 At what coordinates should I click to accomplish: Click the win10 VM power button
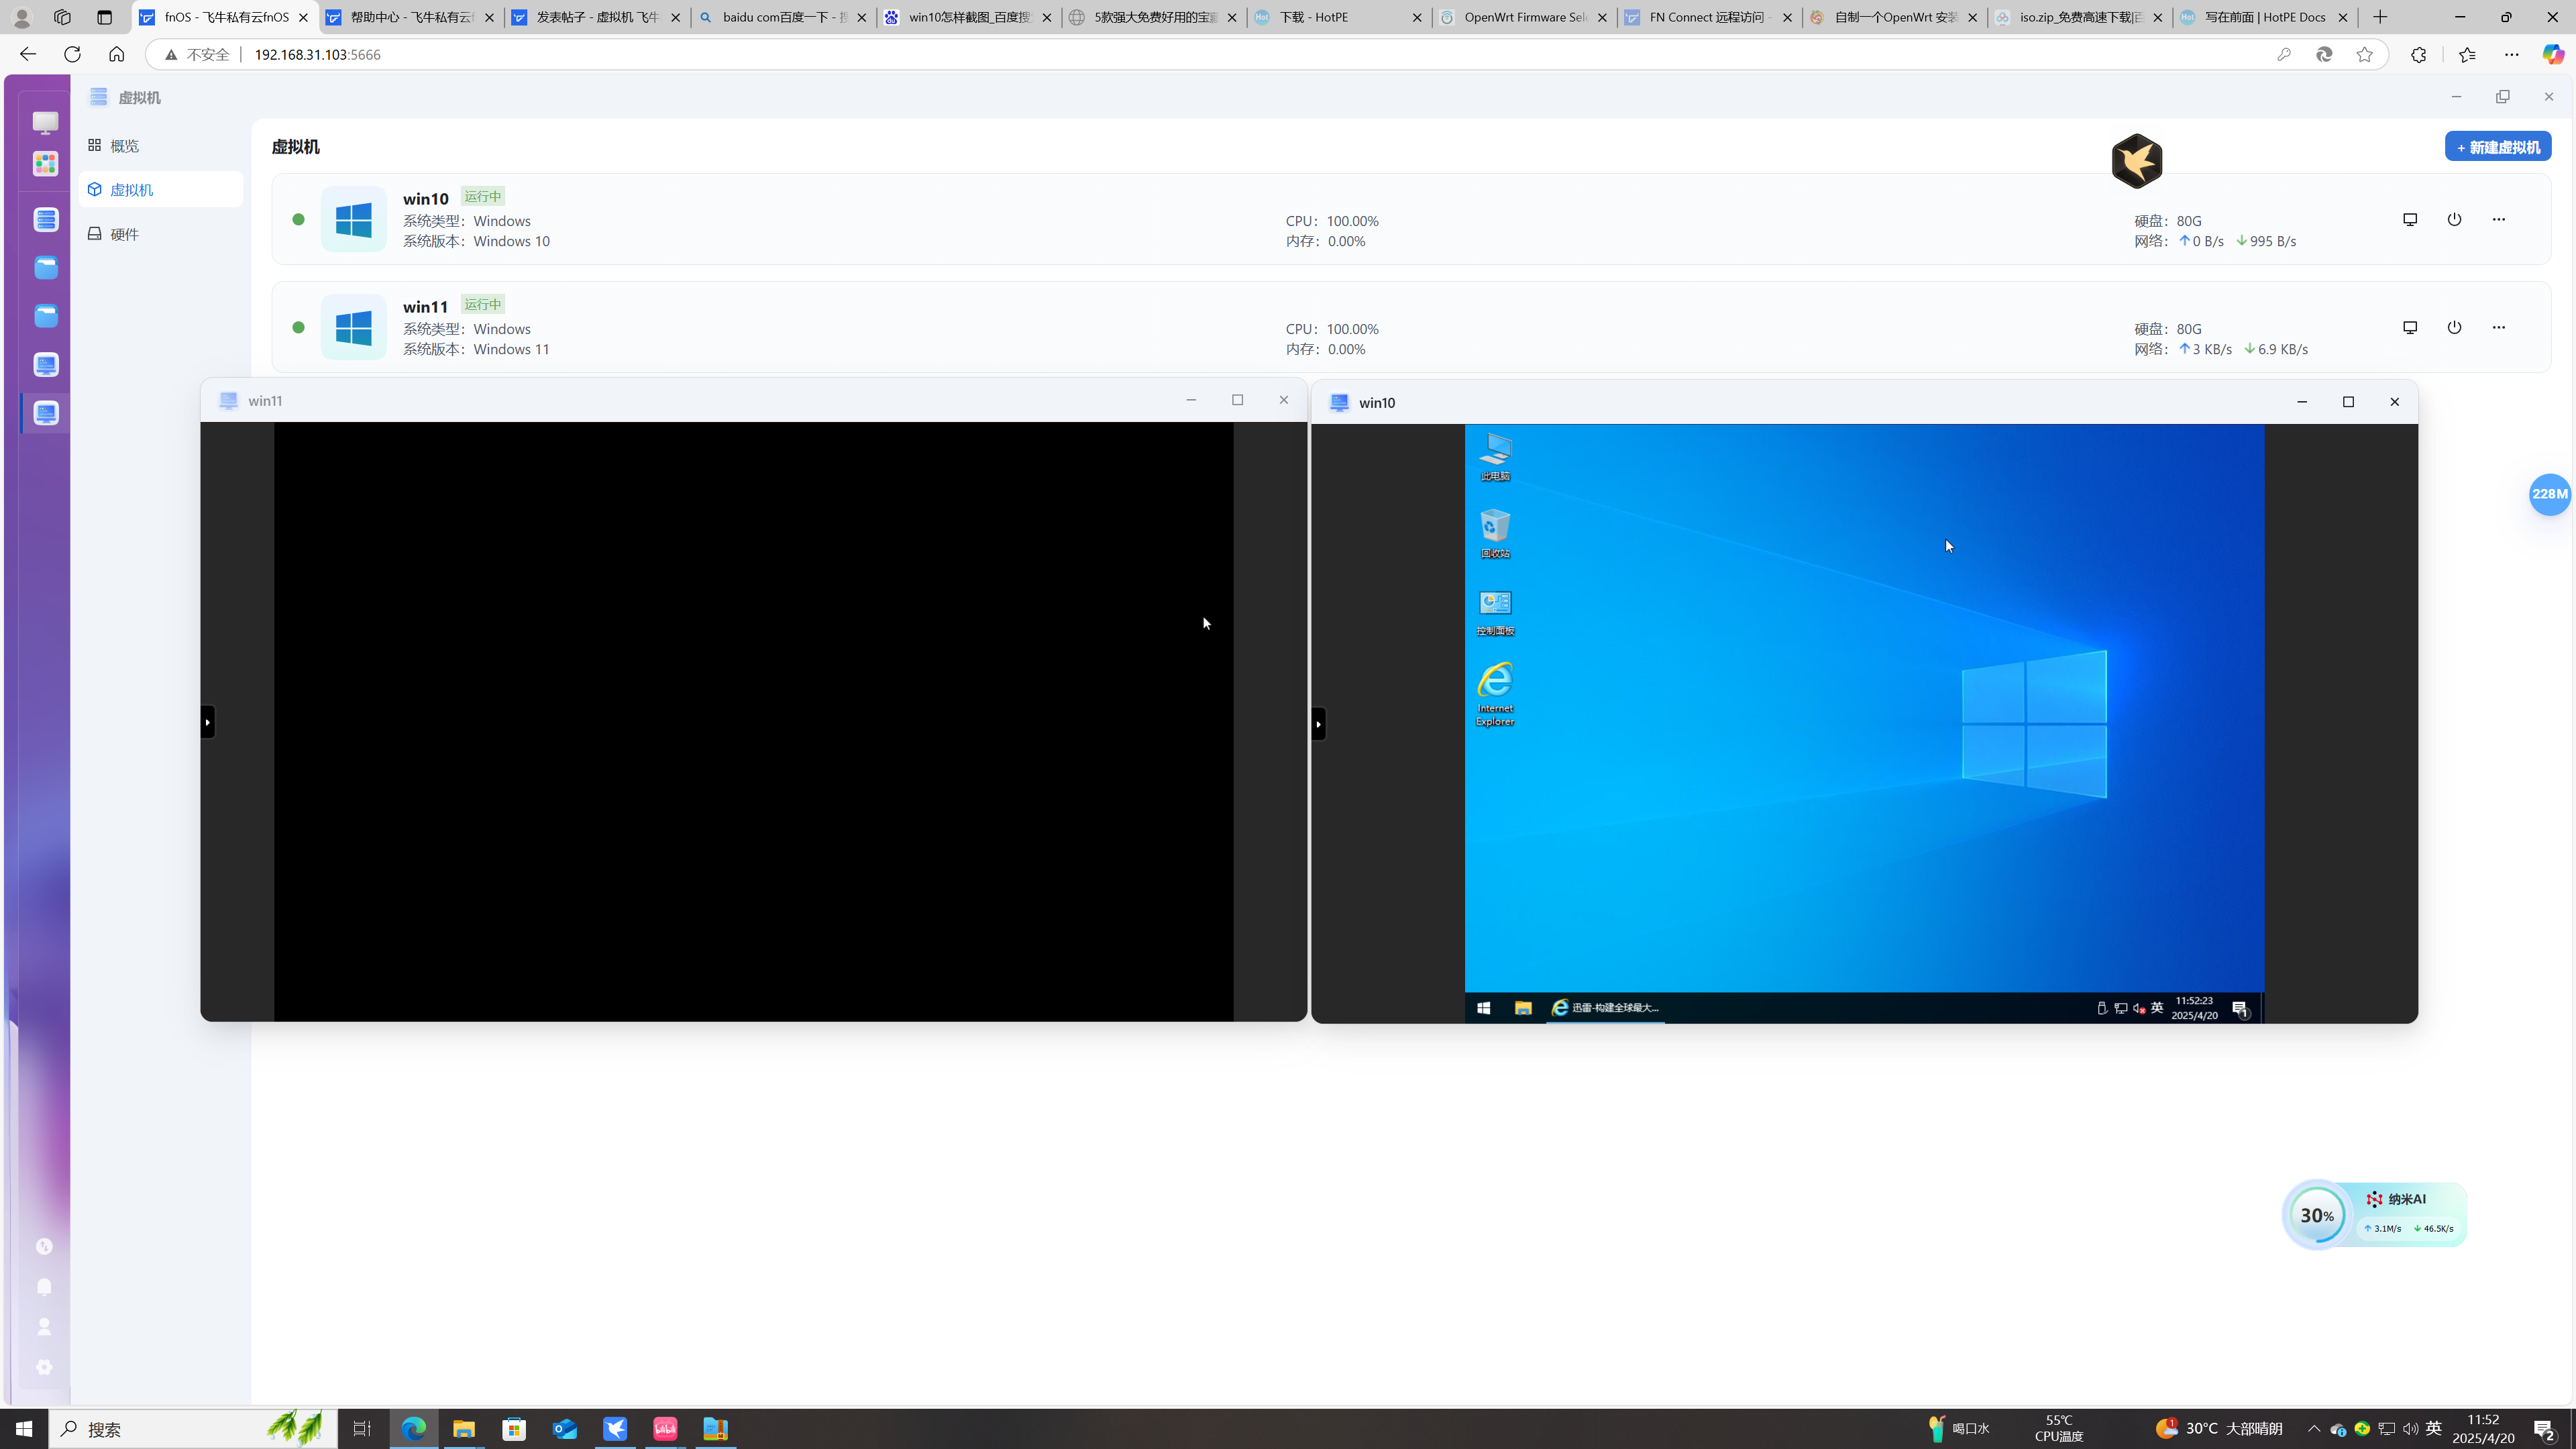[2454, 219]
